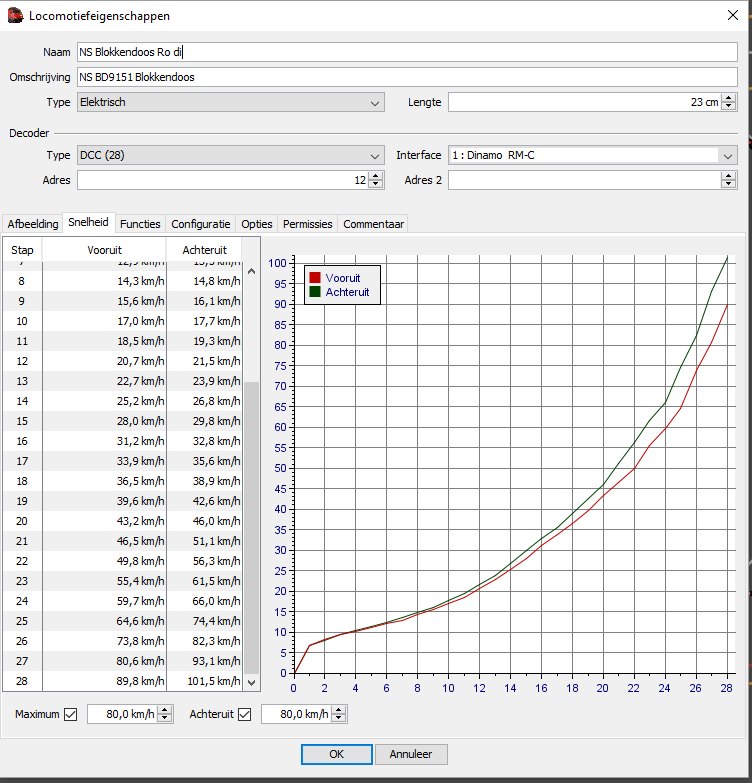Screen dimensions: 752x783
Task: Open the Configuratie tab
Action: pyautogui.click(x=201, y=224)
